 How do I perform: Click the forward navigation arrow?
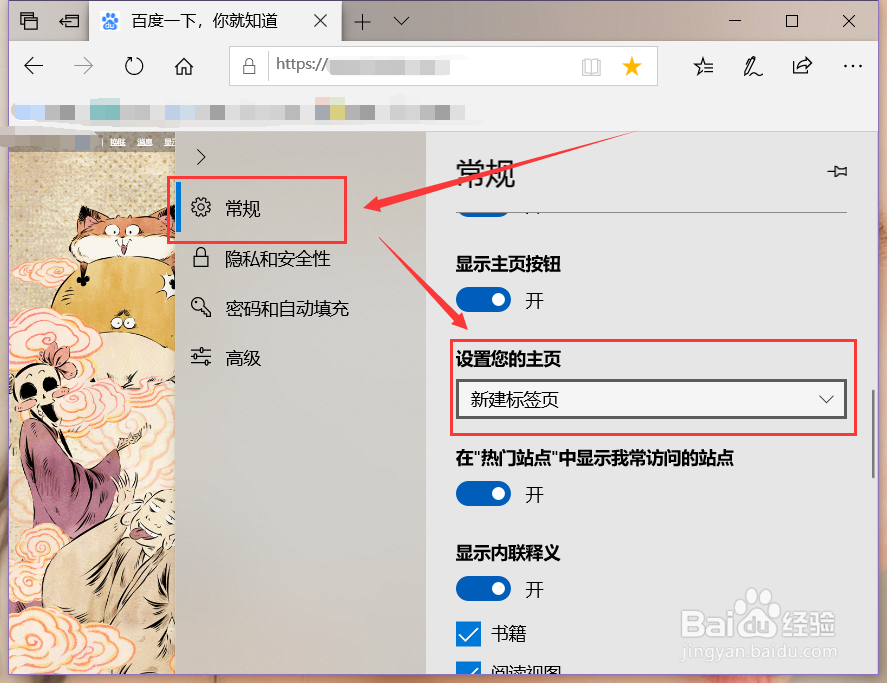[x=84, y=66]
